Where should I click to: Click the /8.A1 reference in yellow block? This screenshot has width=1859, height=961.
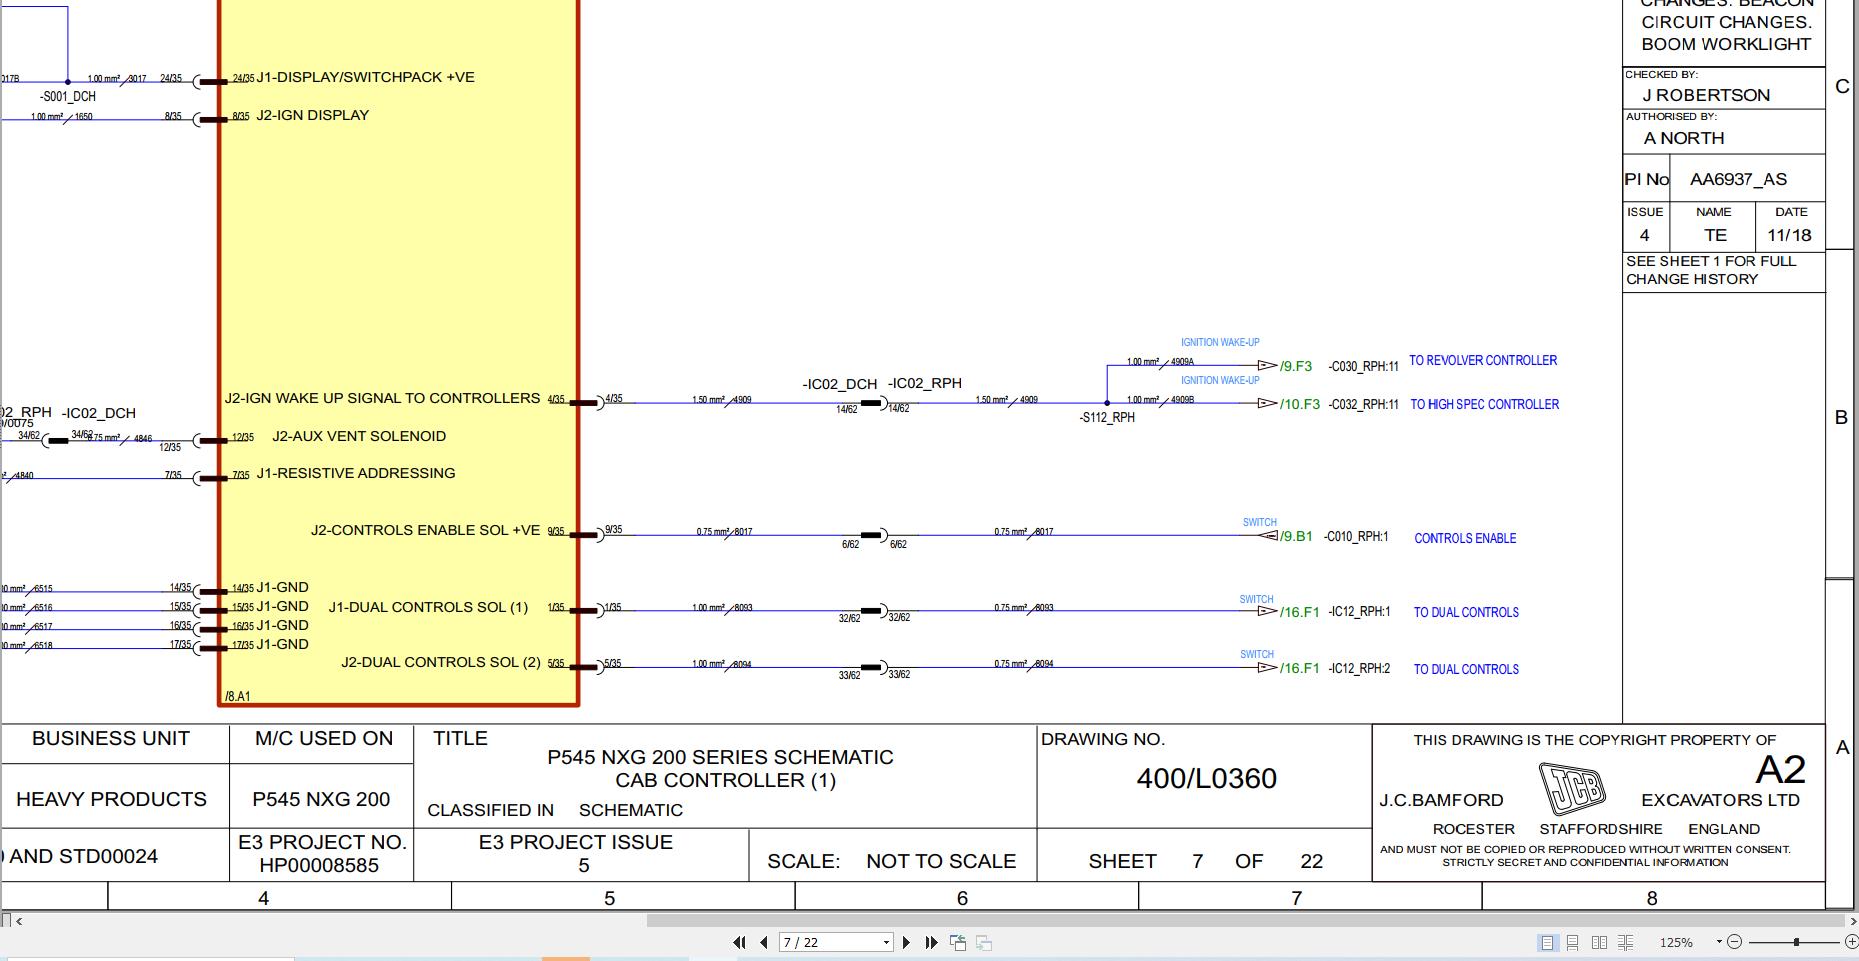[237, 696]
